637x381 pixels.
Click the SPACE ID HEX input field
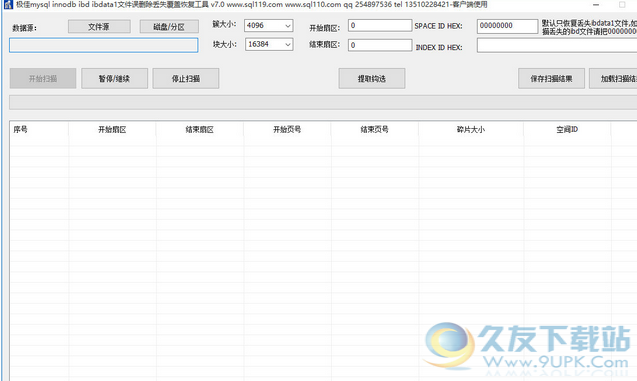tap(507, 26)
